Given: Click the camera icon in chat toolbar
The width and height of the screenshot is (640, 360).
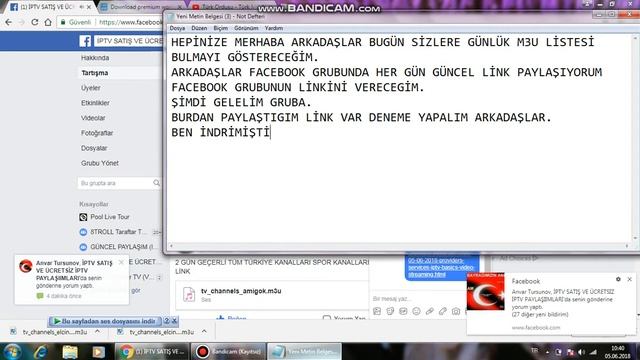Looking at the screenshot, I should (456, 311).
